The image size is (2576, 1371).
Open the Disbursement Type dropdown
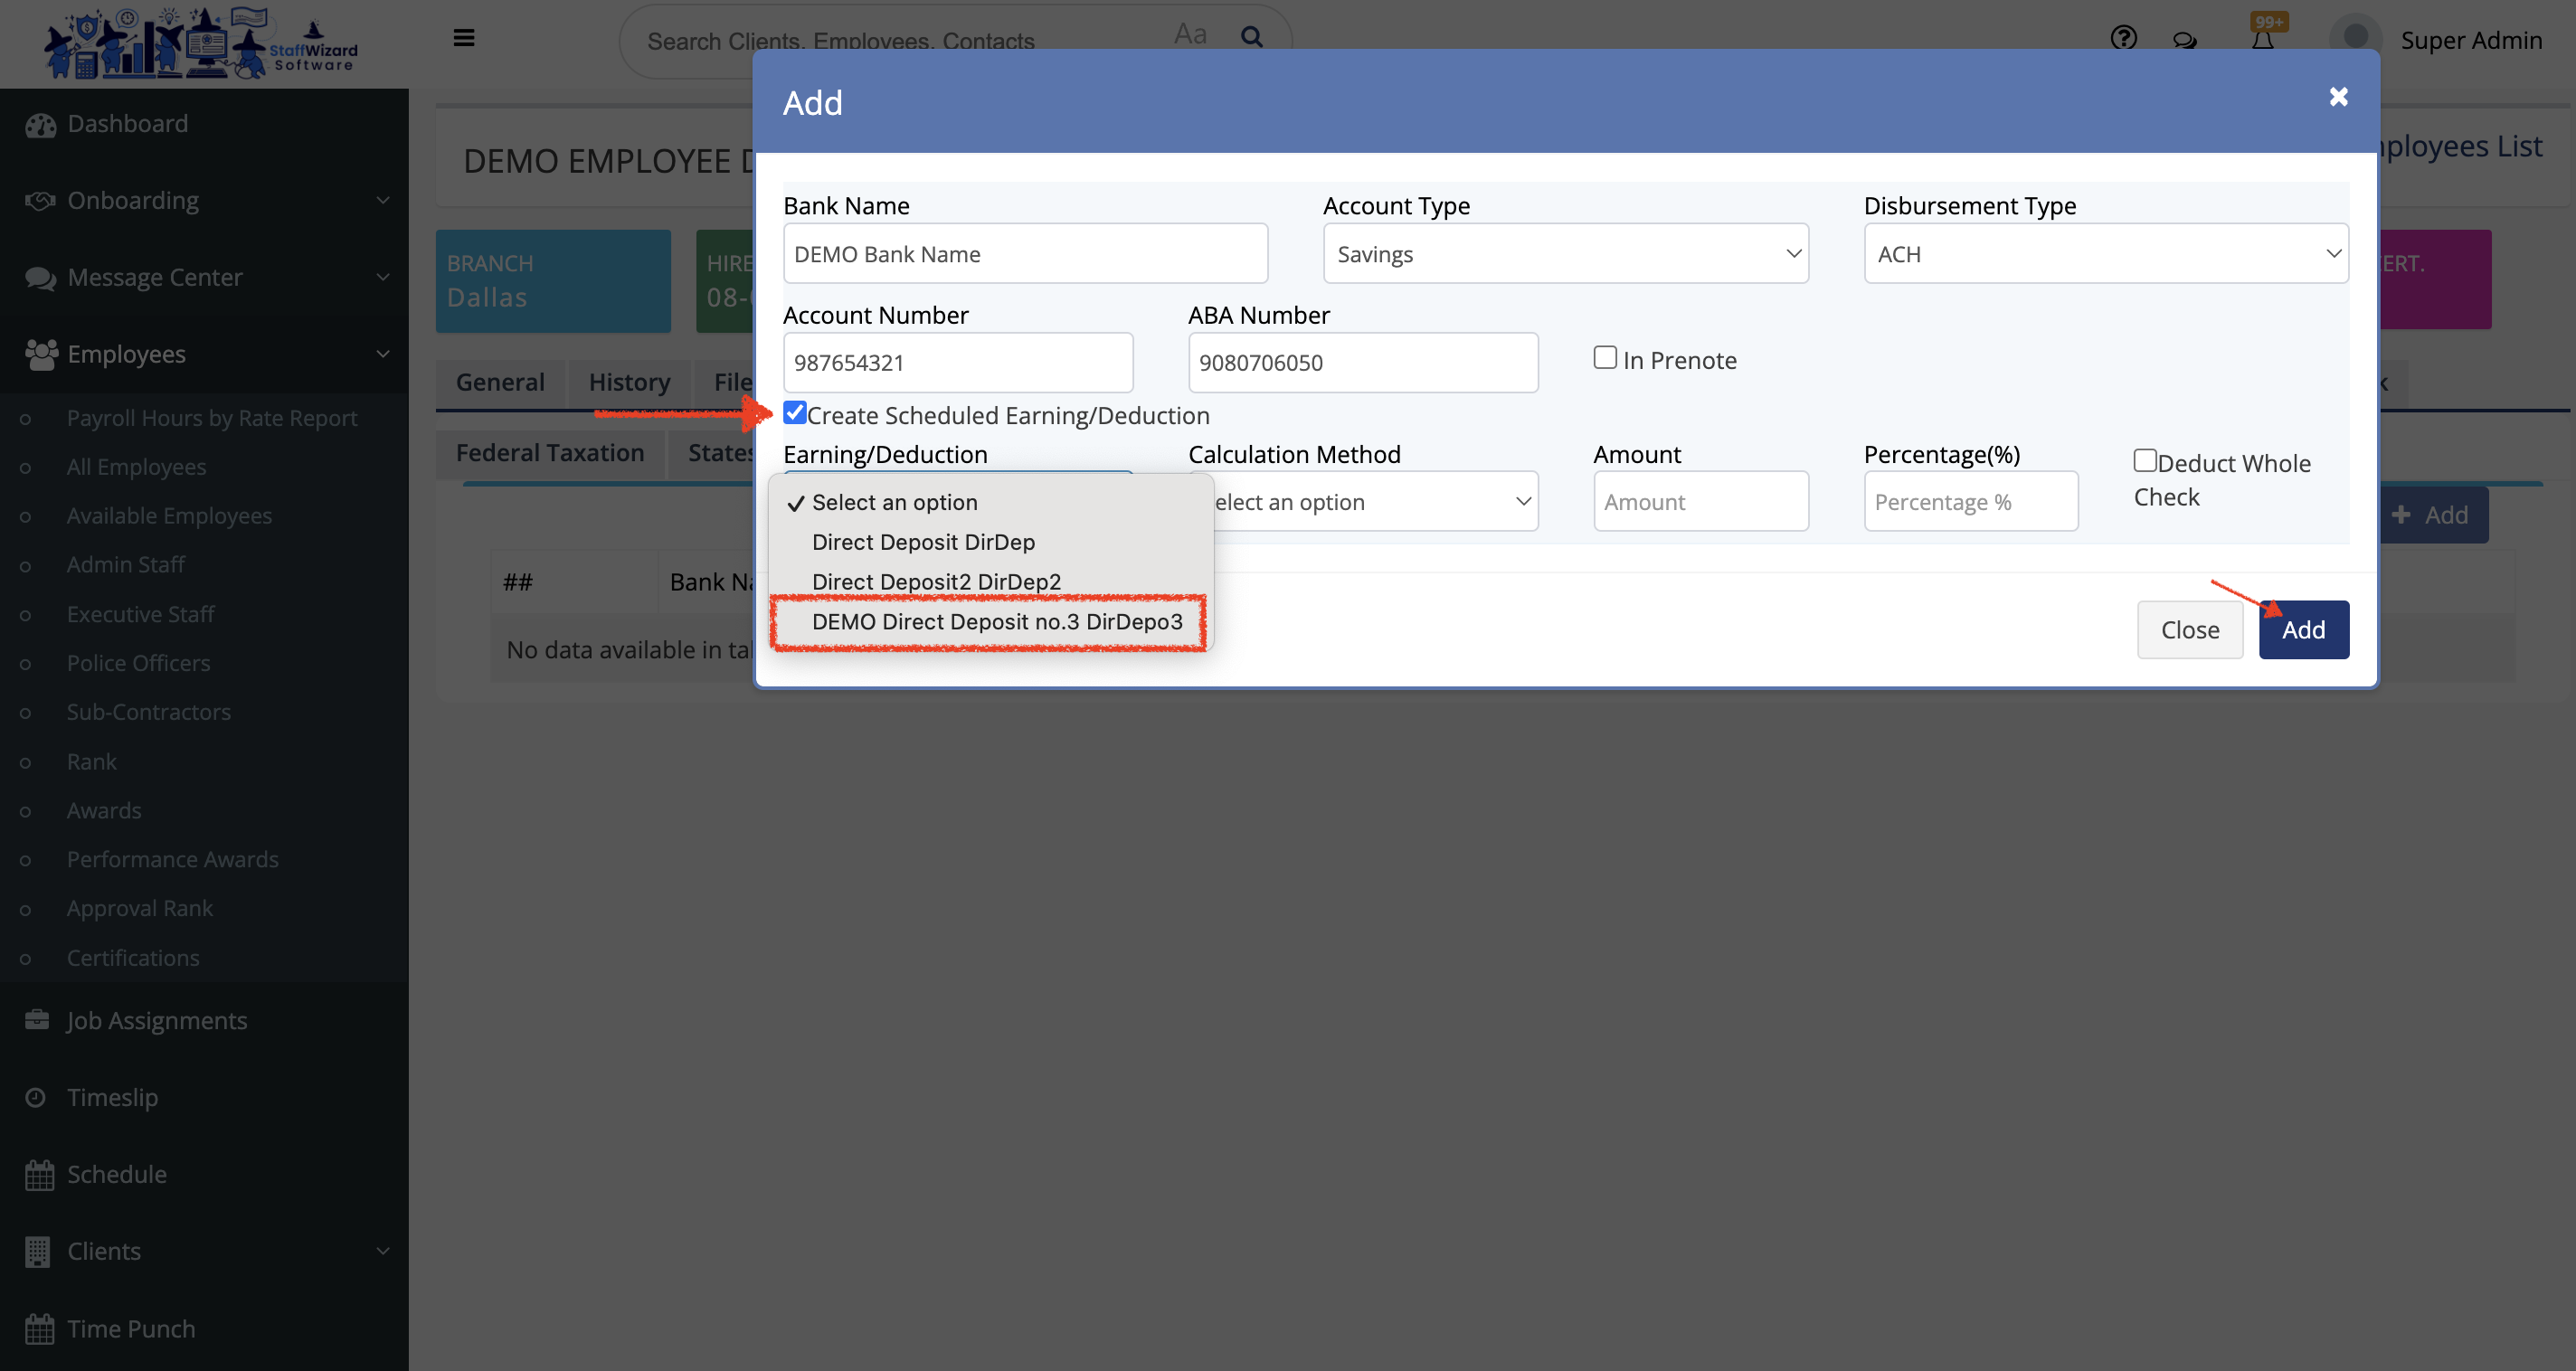pyautogui.click(x=2106, y=253)
